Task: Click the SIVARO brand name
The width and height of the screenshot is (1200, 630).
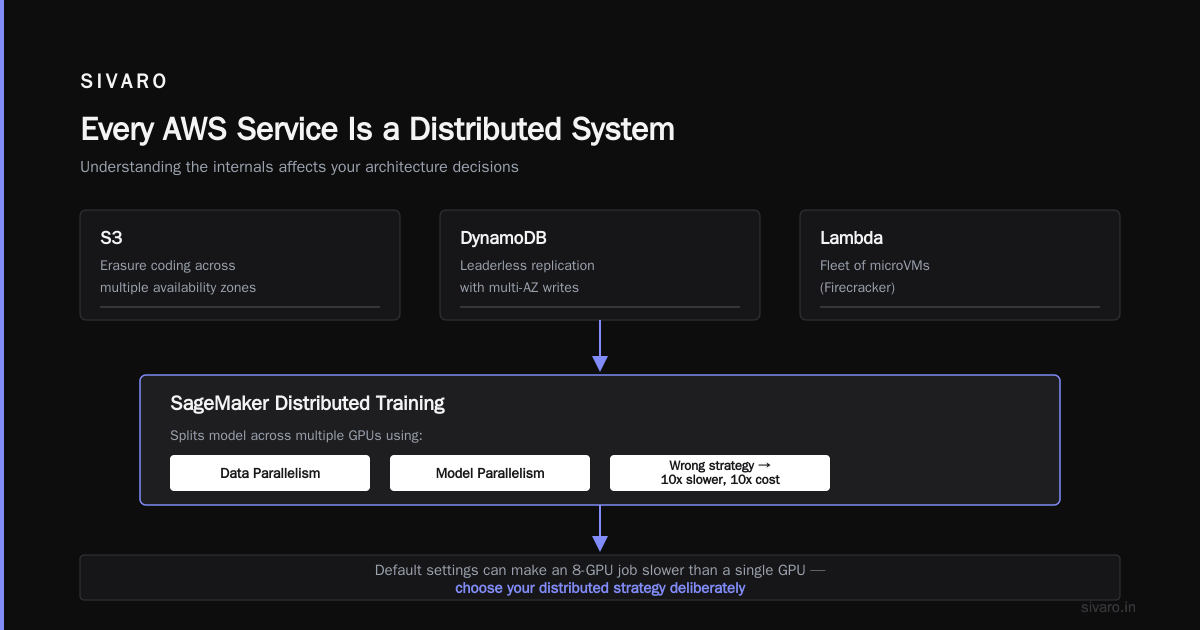Action: (124, 82)
